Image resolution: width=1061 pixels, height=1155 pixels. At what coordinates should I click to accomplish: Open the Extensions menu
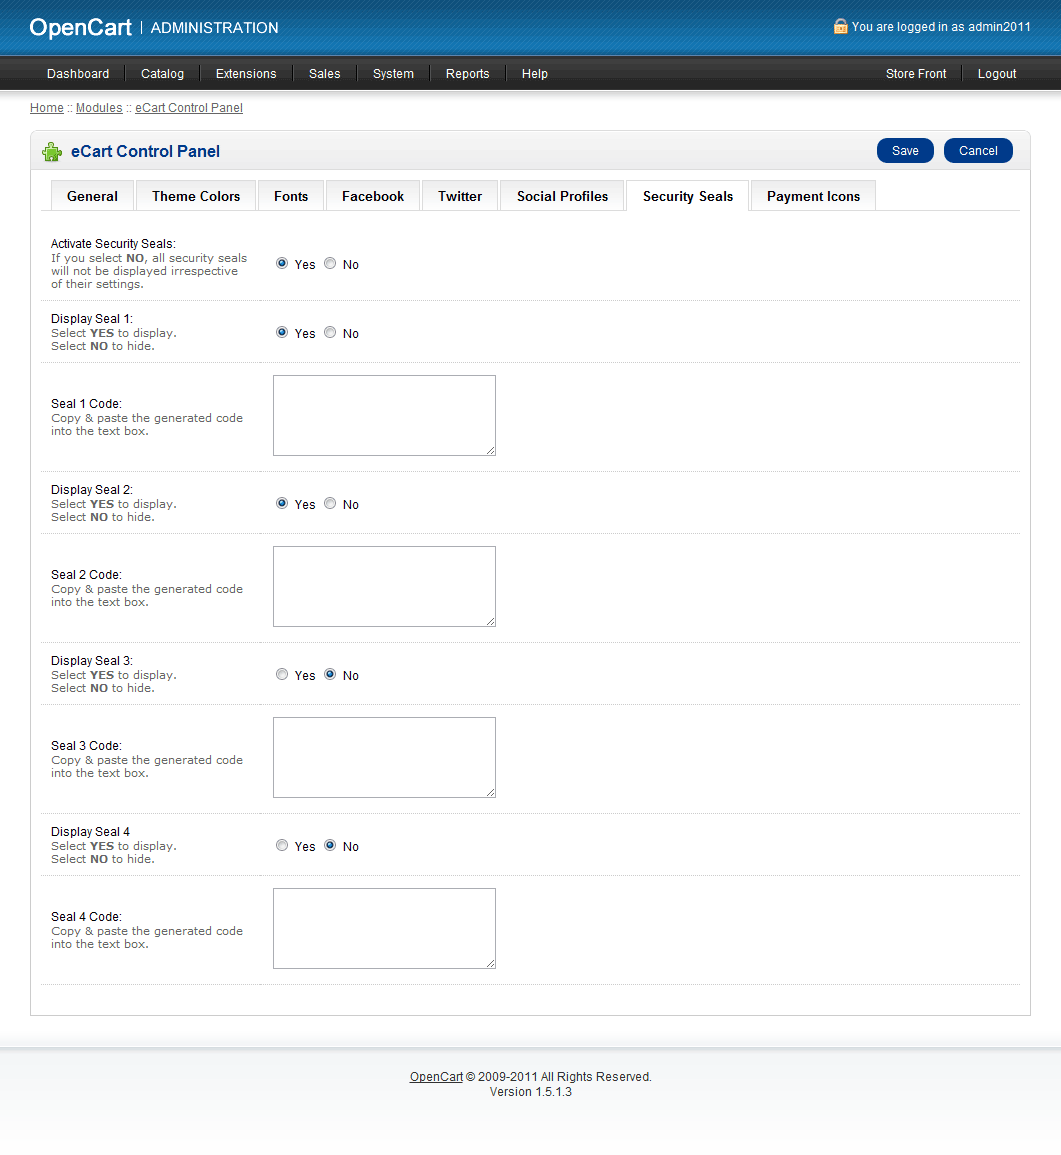pos(246,74)
